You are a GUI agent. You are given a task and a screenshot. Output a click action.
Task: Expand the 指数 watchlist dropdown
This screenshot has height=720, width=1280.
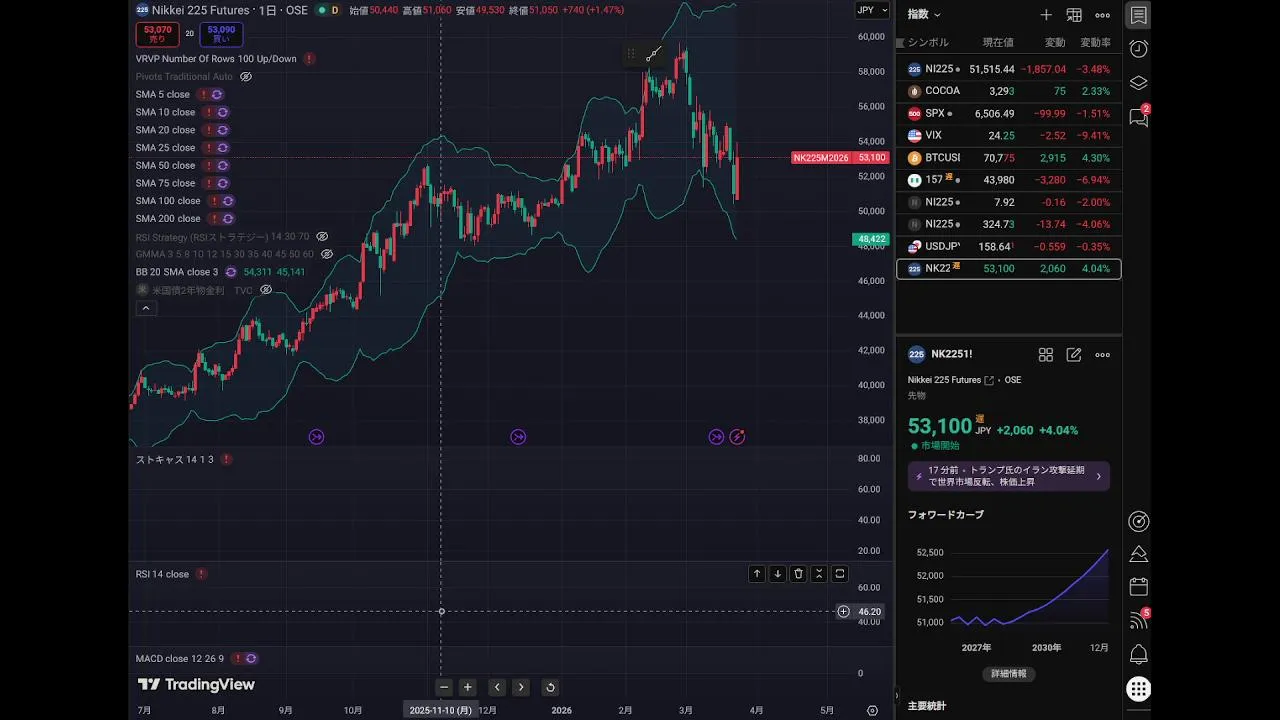point(923,15)
